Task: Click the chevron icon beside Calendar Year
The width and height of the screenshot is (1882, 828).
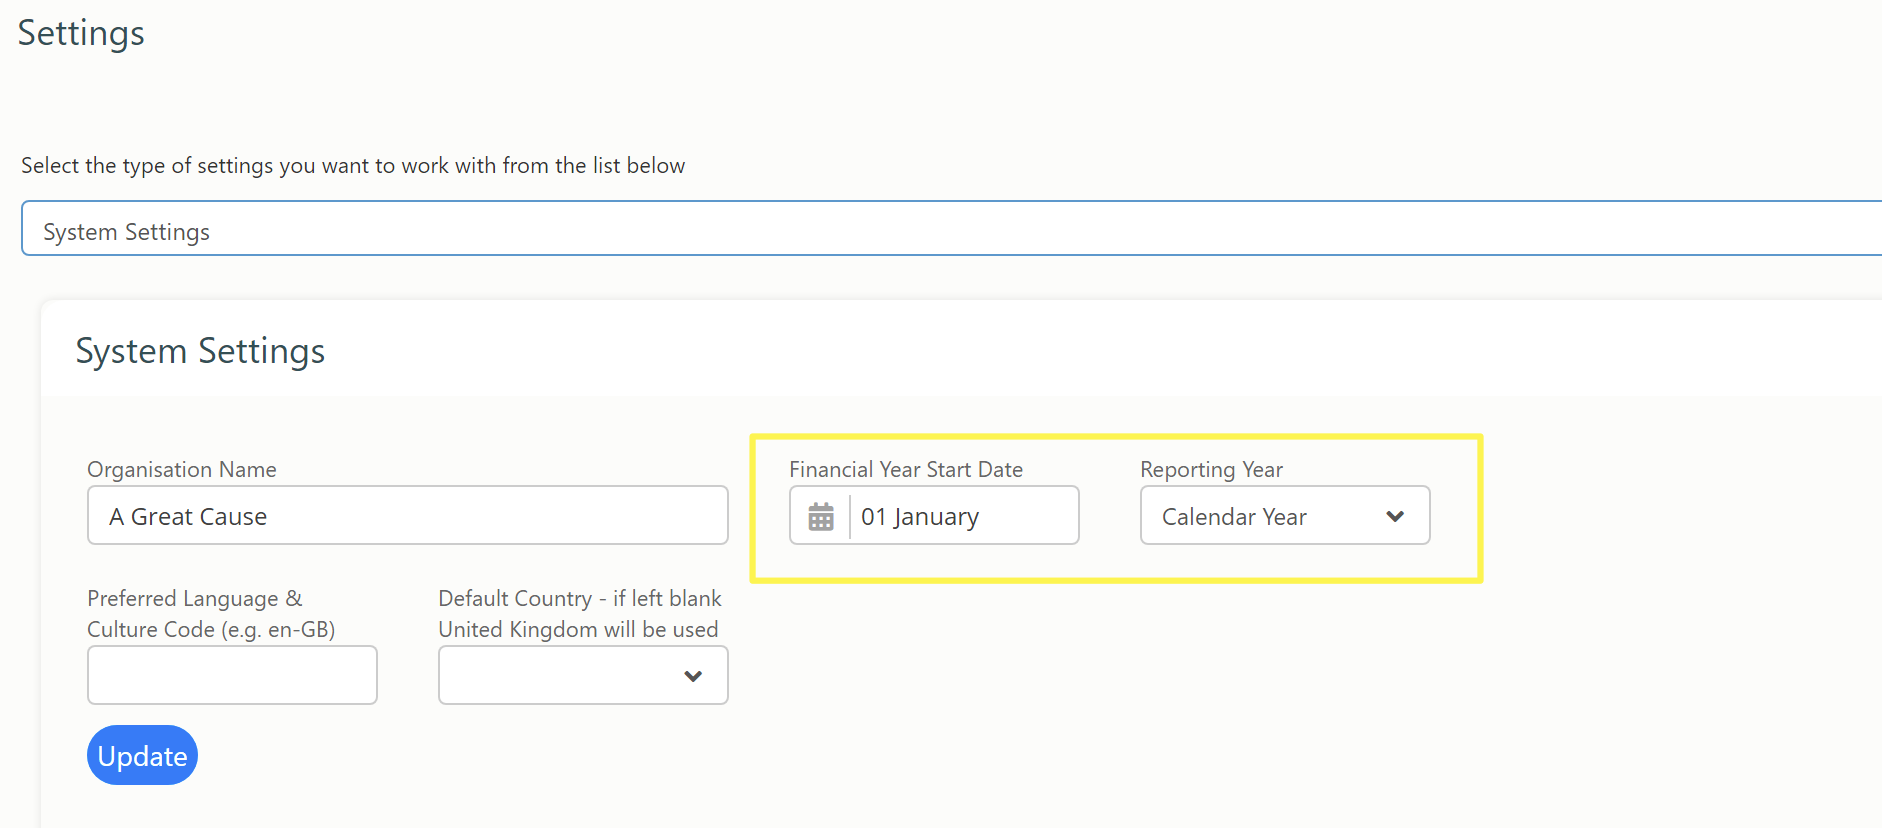Action: 1395,516
